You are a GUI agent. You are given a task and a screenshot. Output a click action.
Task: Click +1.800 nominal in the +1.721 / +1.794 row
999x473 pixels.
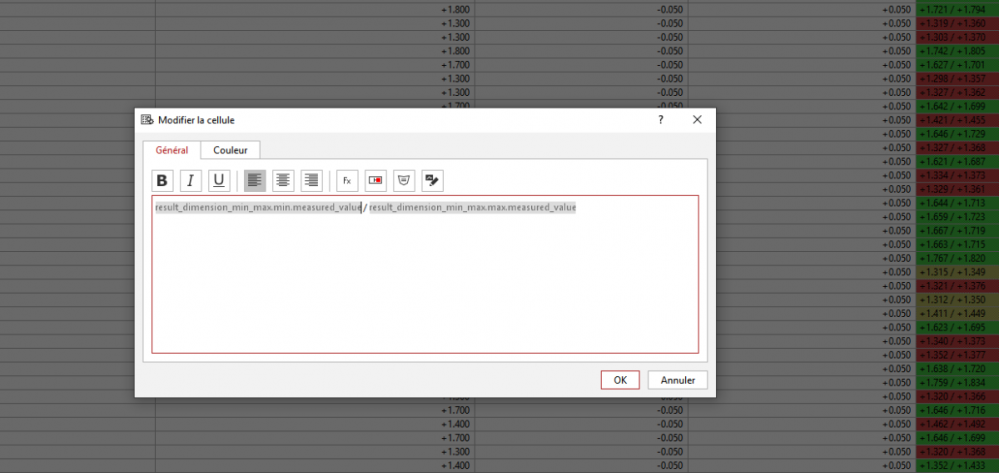point(456,10)
